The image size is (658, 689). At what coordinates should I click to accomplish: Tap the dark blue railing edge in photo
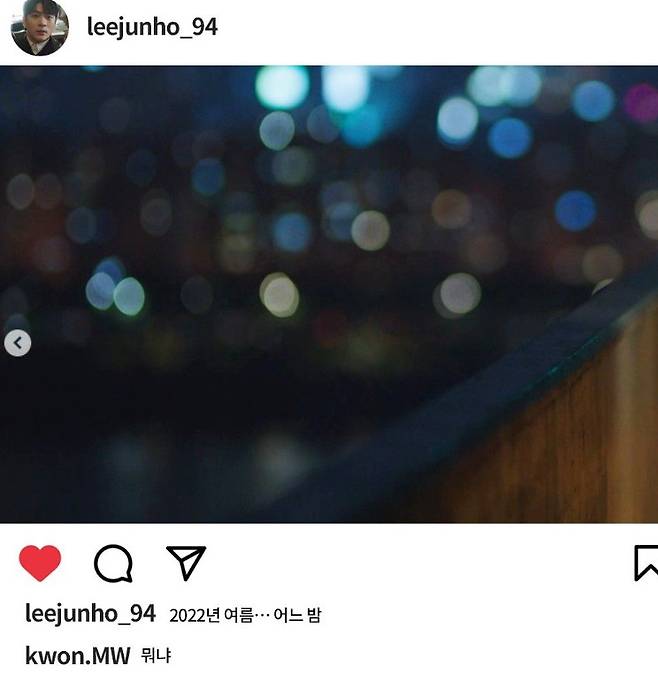(x=505, y=378)
